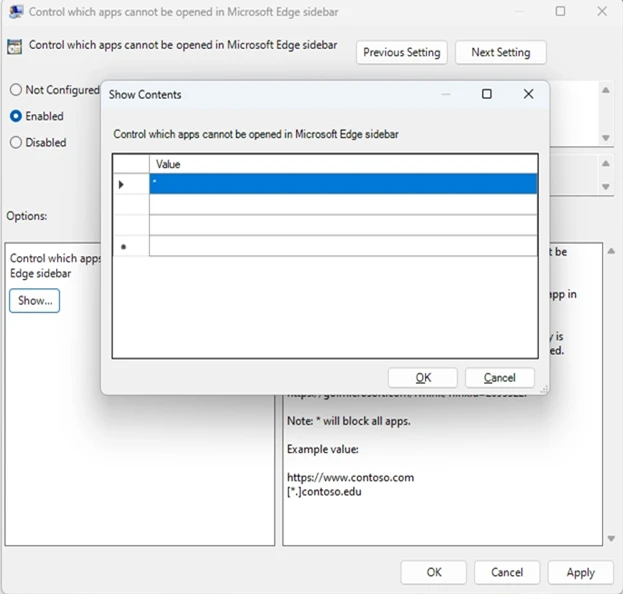This screenshot has height=594, width=623.
Task: Select the Not Configured radio button
Action: (x=16, y=90)
